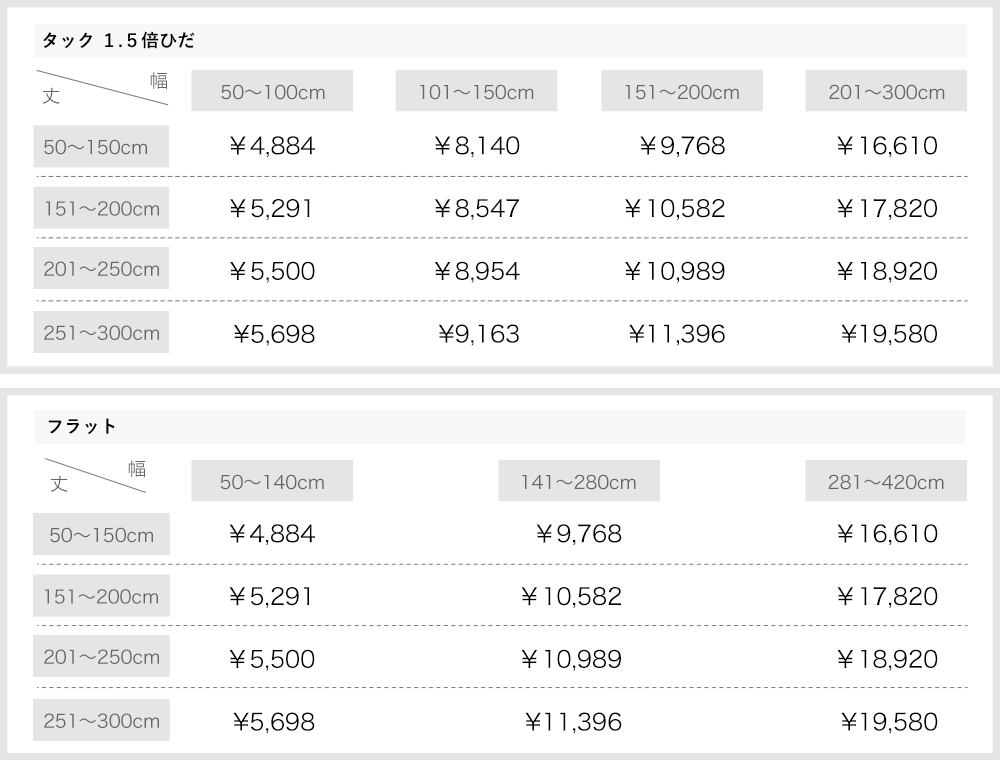Screen dimensions: 1000x760
Task: Click the 141〜280cm width header
Action: [578, 482]
